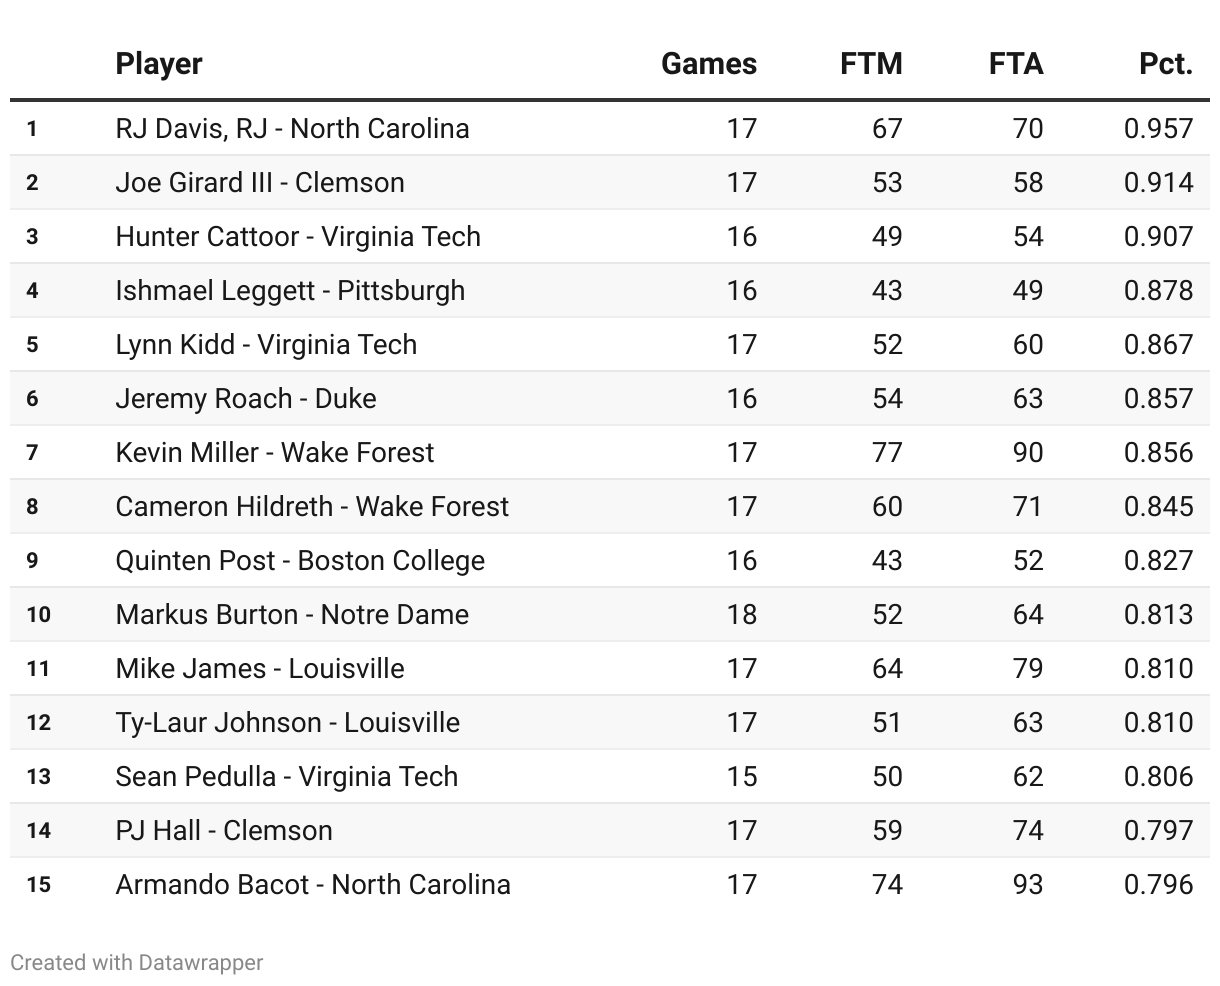Click the FTA column header
1220x986 pixels.
click(x=1015, y=64)
